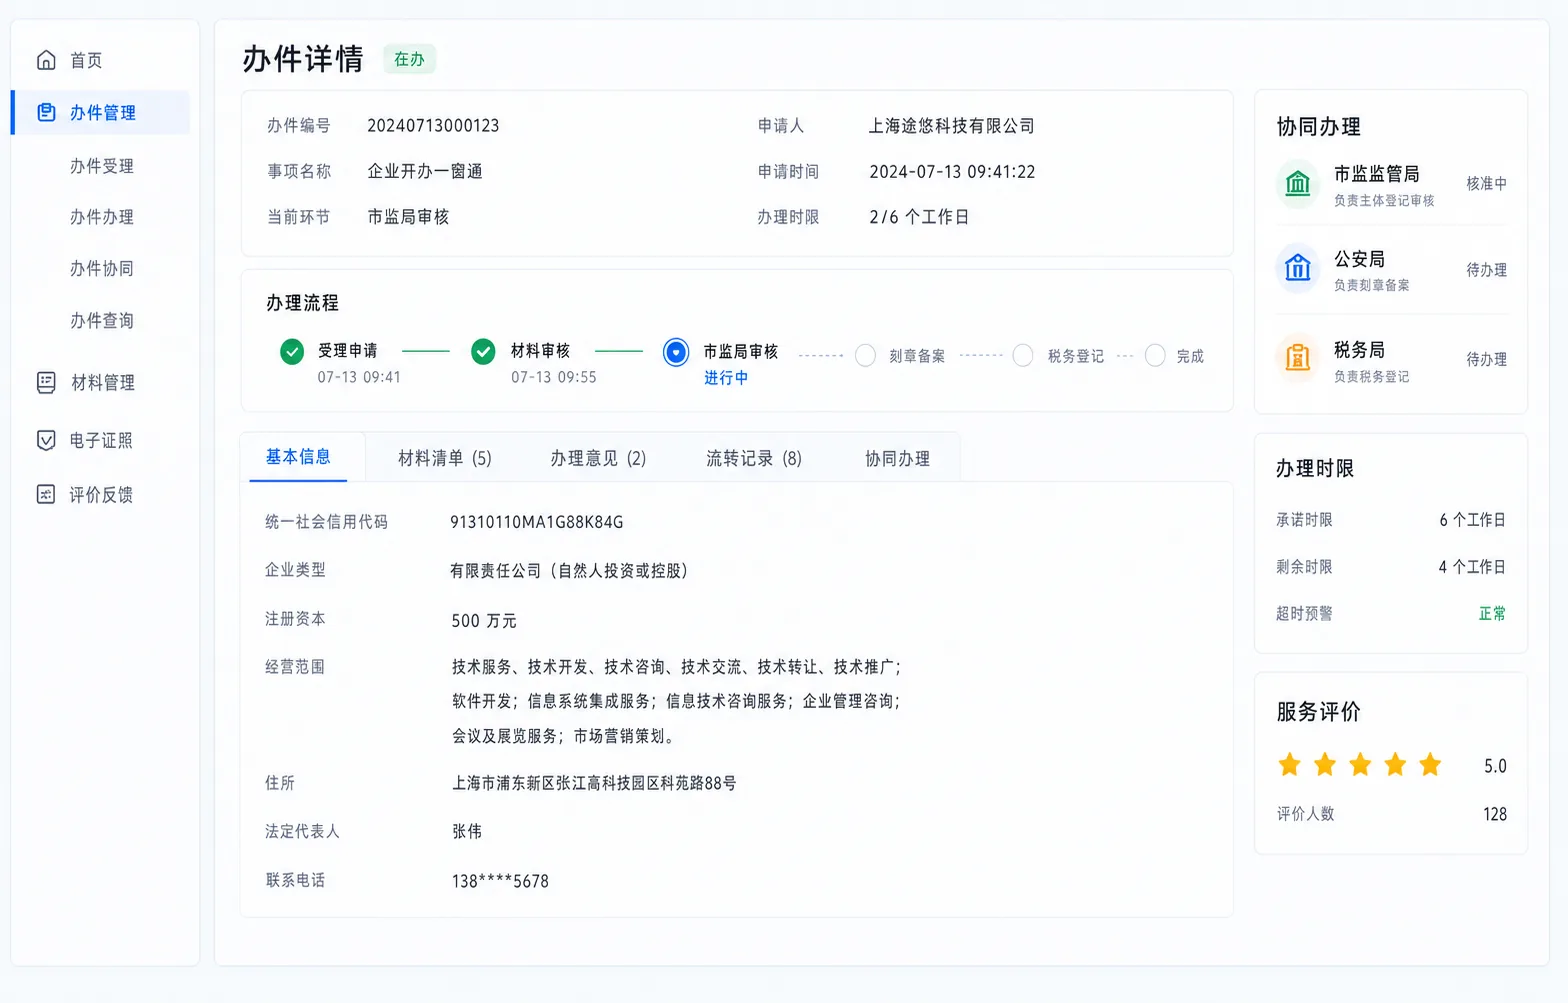Click 负责税务登记 description text
1568x1003 pixels.
click(x=1372, y=376)
